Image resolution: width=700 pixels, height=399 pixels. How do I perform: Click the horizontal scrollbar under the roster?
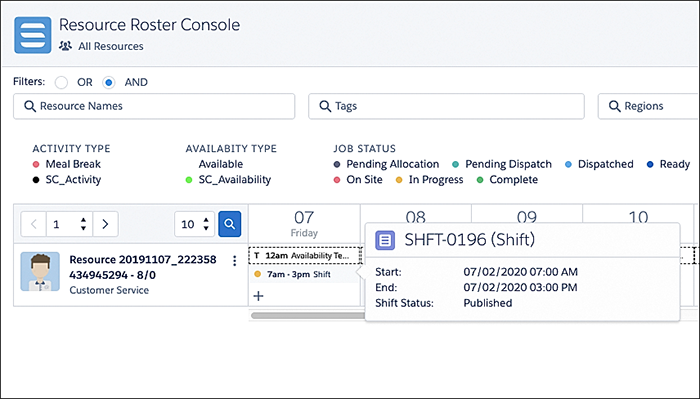[308, 316]
